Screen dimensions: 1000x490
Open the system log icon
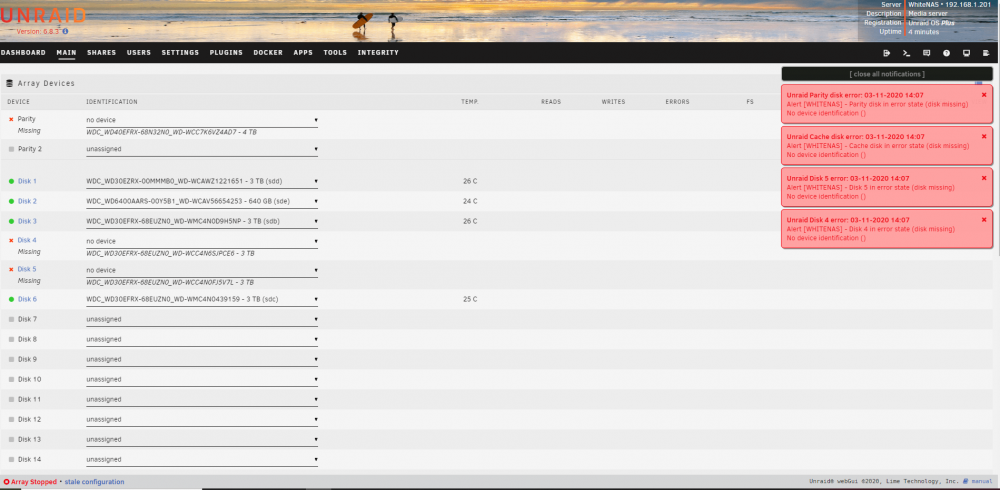coord(986,53)
